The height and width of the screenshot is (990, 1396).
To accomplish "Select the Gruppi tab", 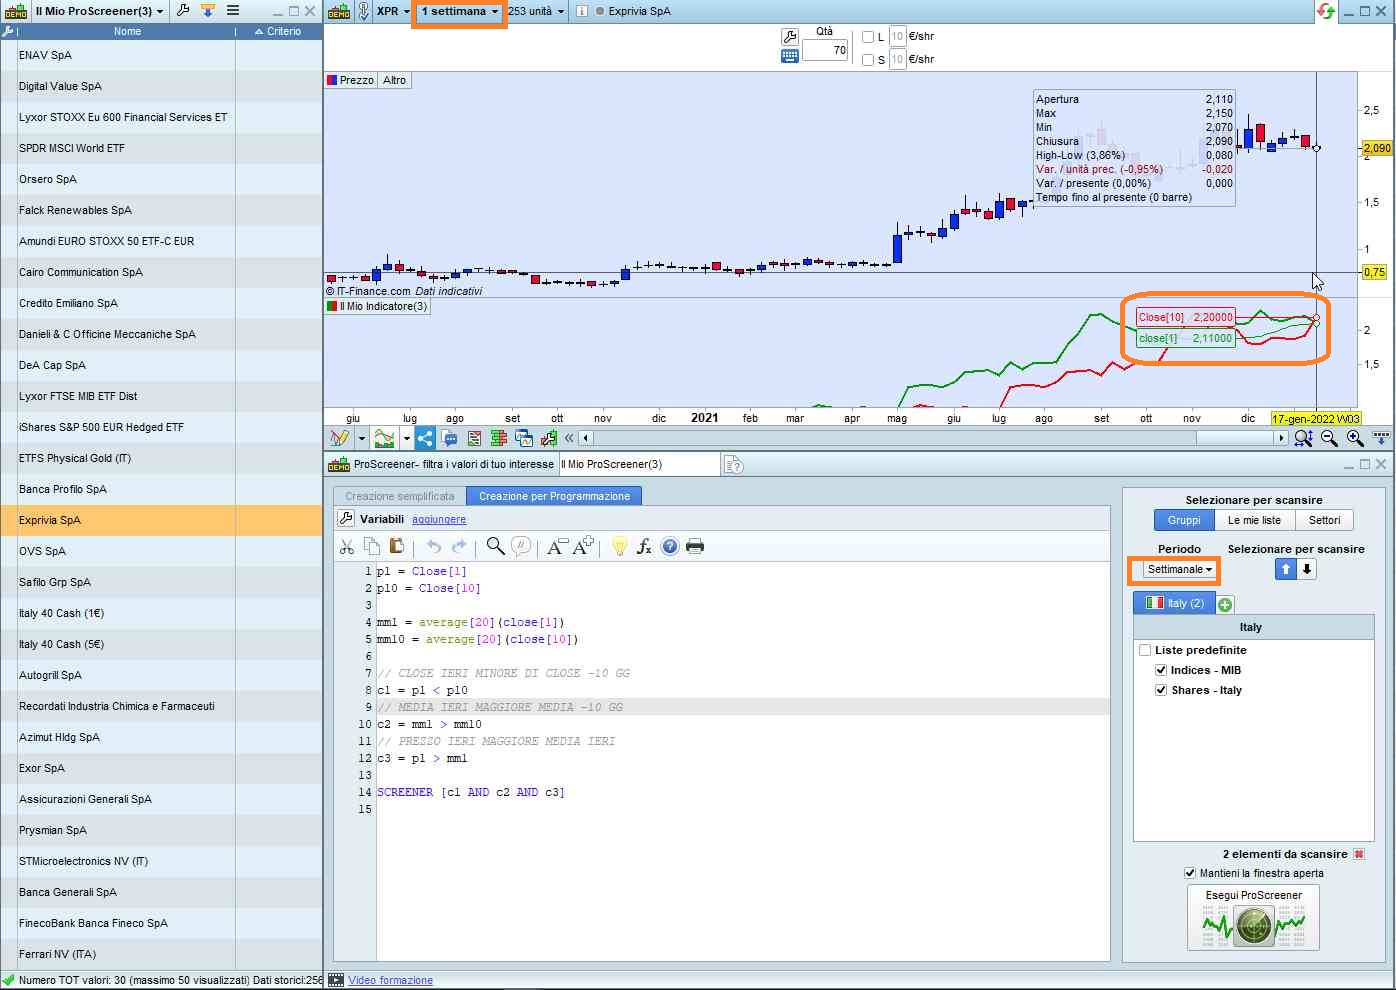I will [1184, 520].
